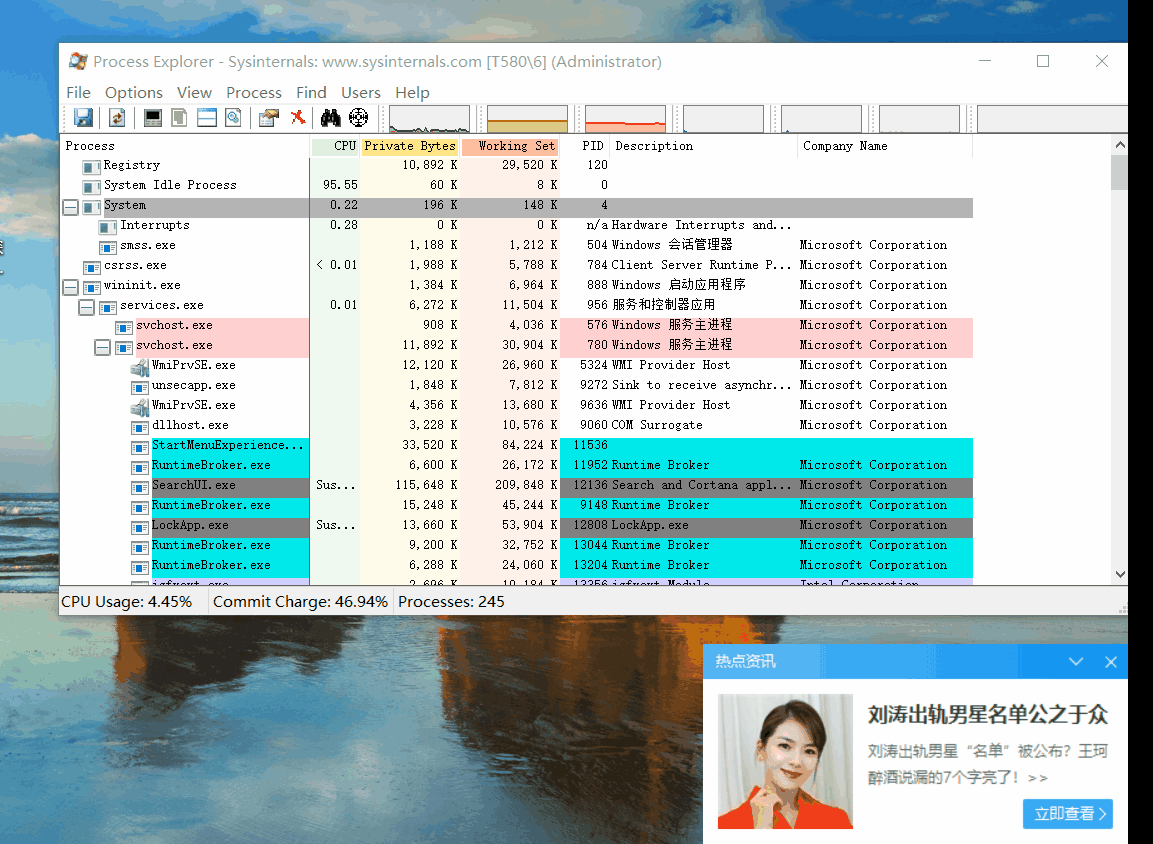This screenshot has height=844, width=1153.
Task: Sort by the CPU column header
Action: pos(335,146)
